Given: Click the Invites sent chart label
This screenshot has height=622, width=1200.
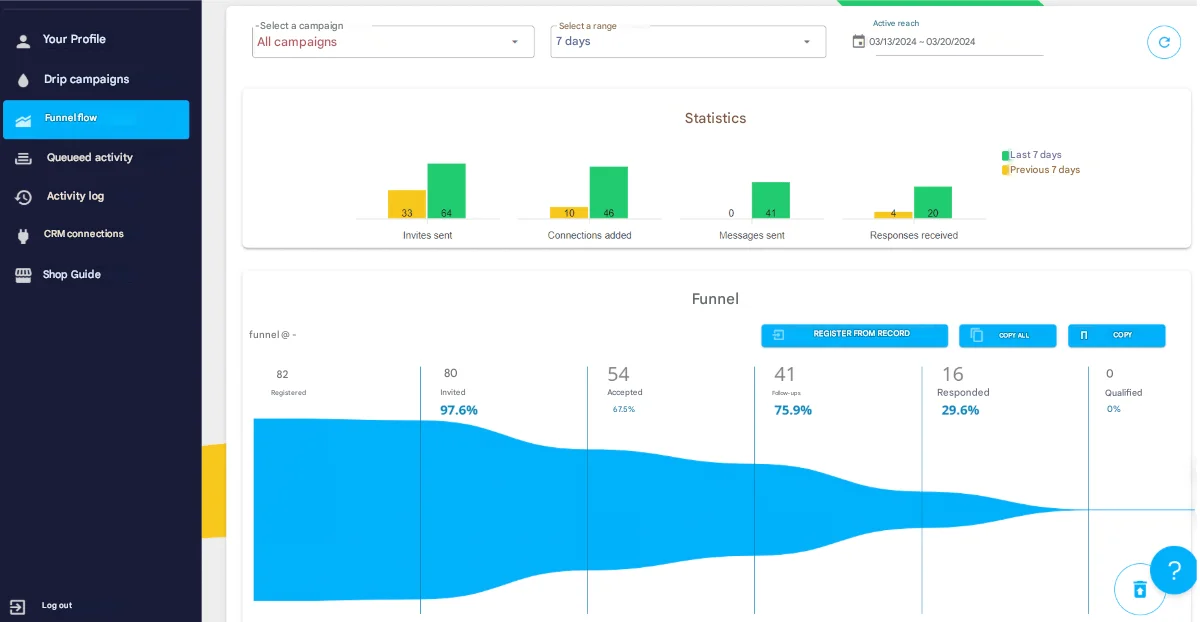Looking at the screenshot, I should 427,236.
